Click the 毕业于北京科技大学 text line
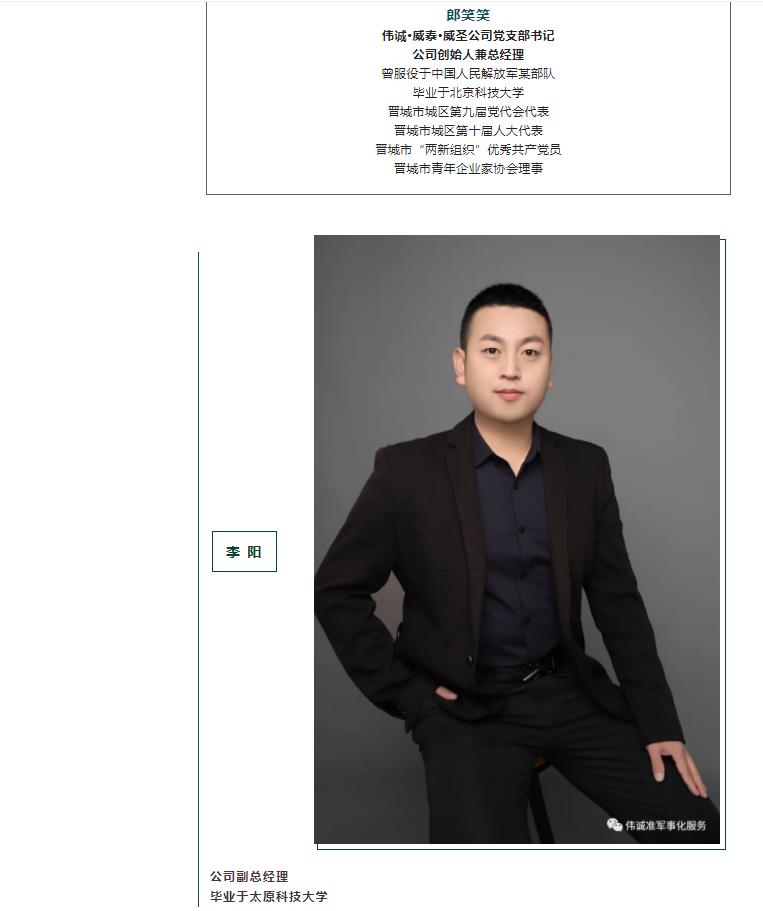 coord(468,92)
